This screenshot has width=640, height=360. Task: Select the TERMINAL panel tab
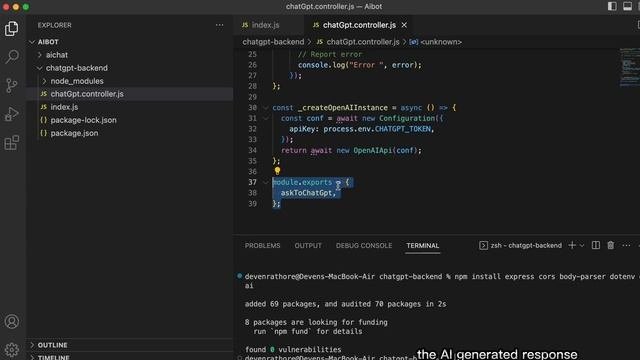tap(422, 246)
